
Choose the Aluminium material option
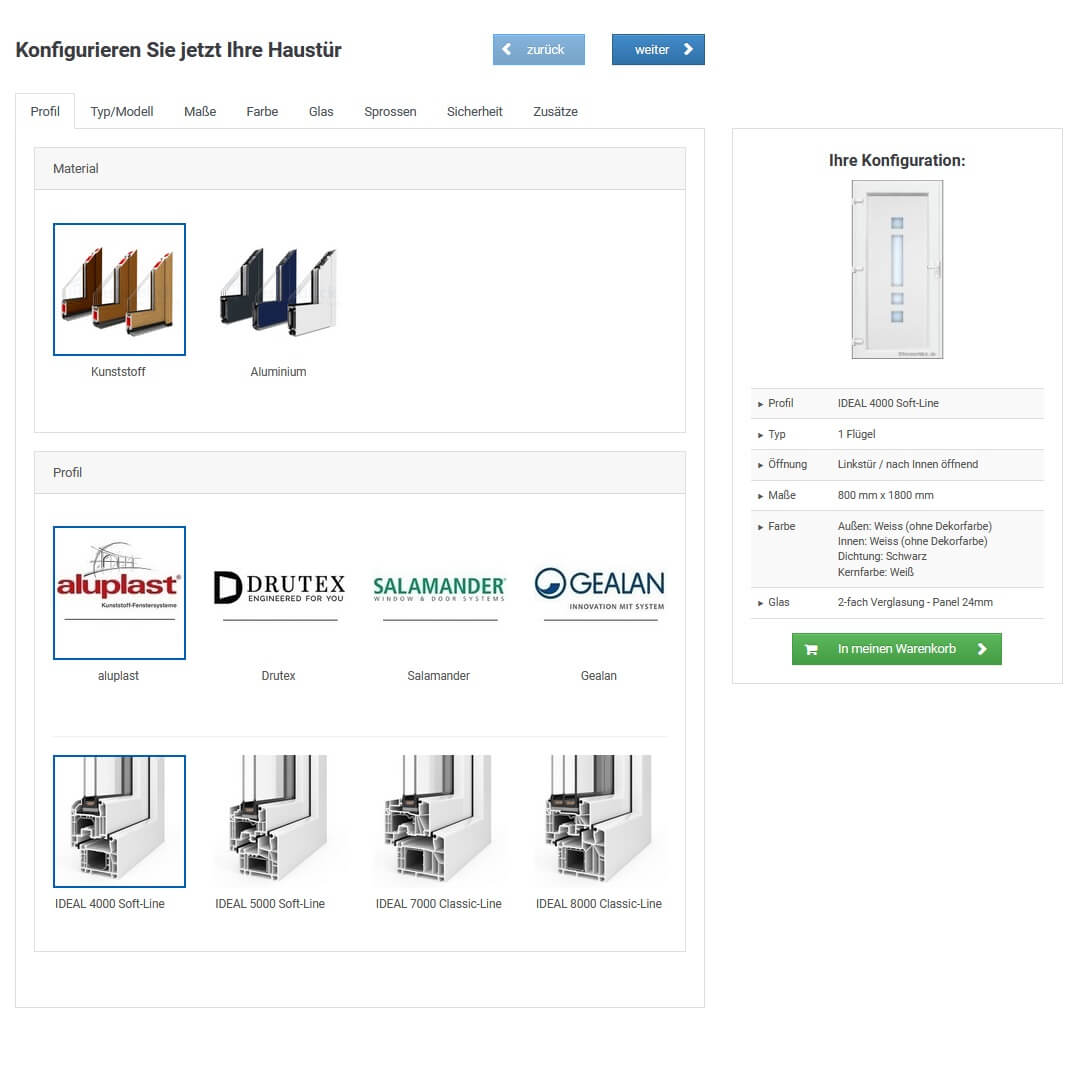pos(278,289)
